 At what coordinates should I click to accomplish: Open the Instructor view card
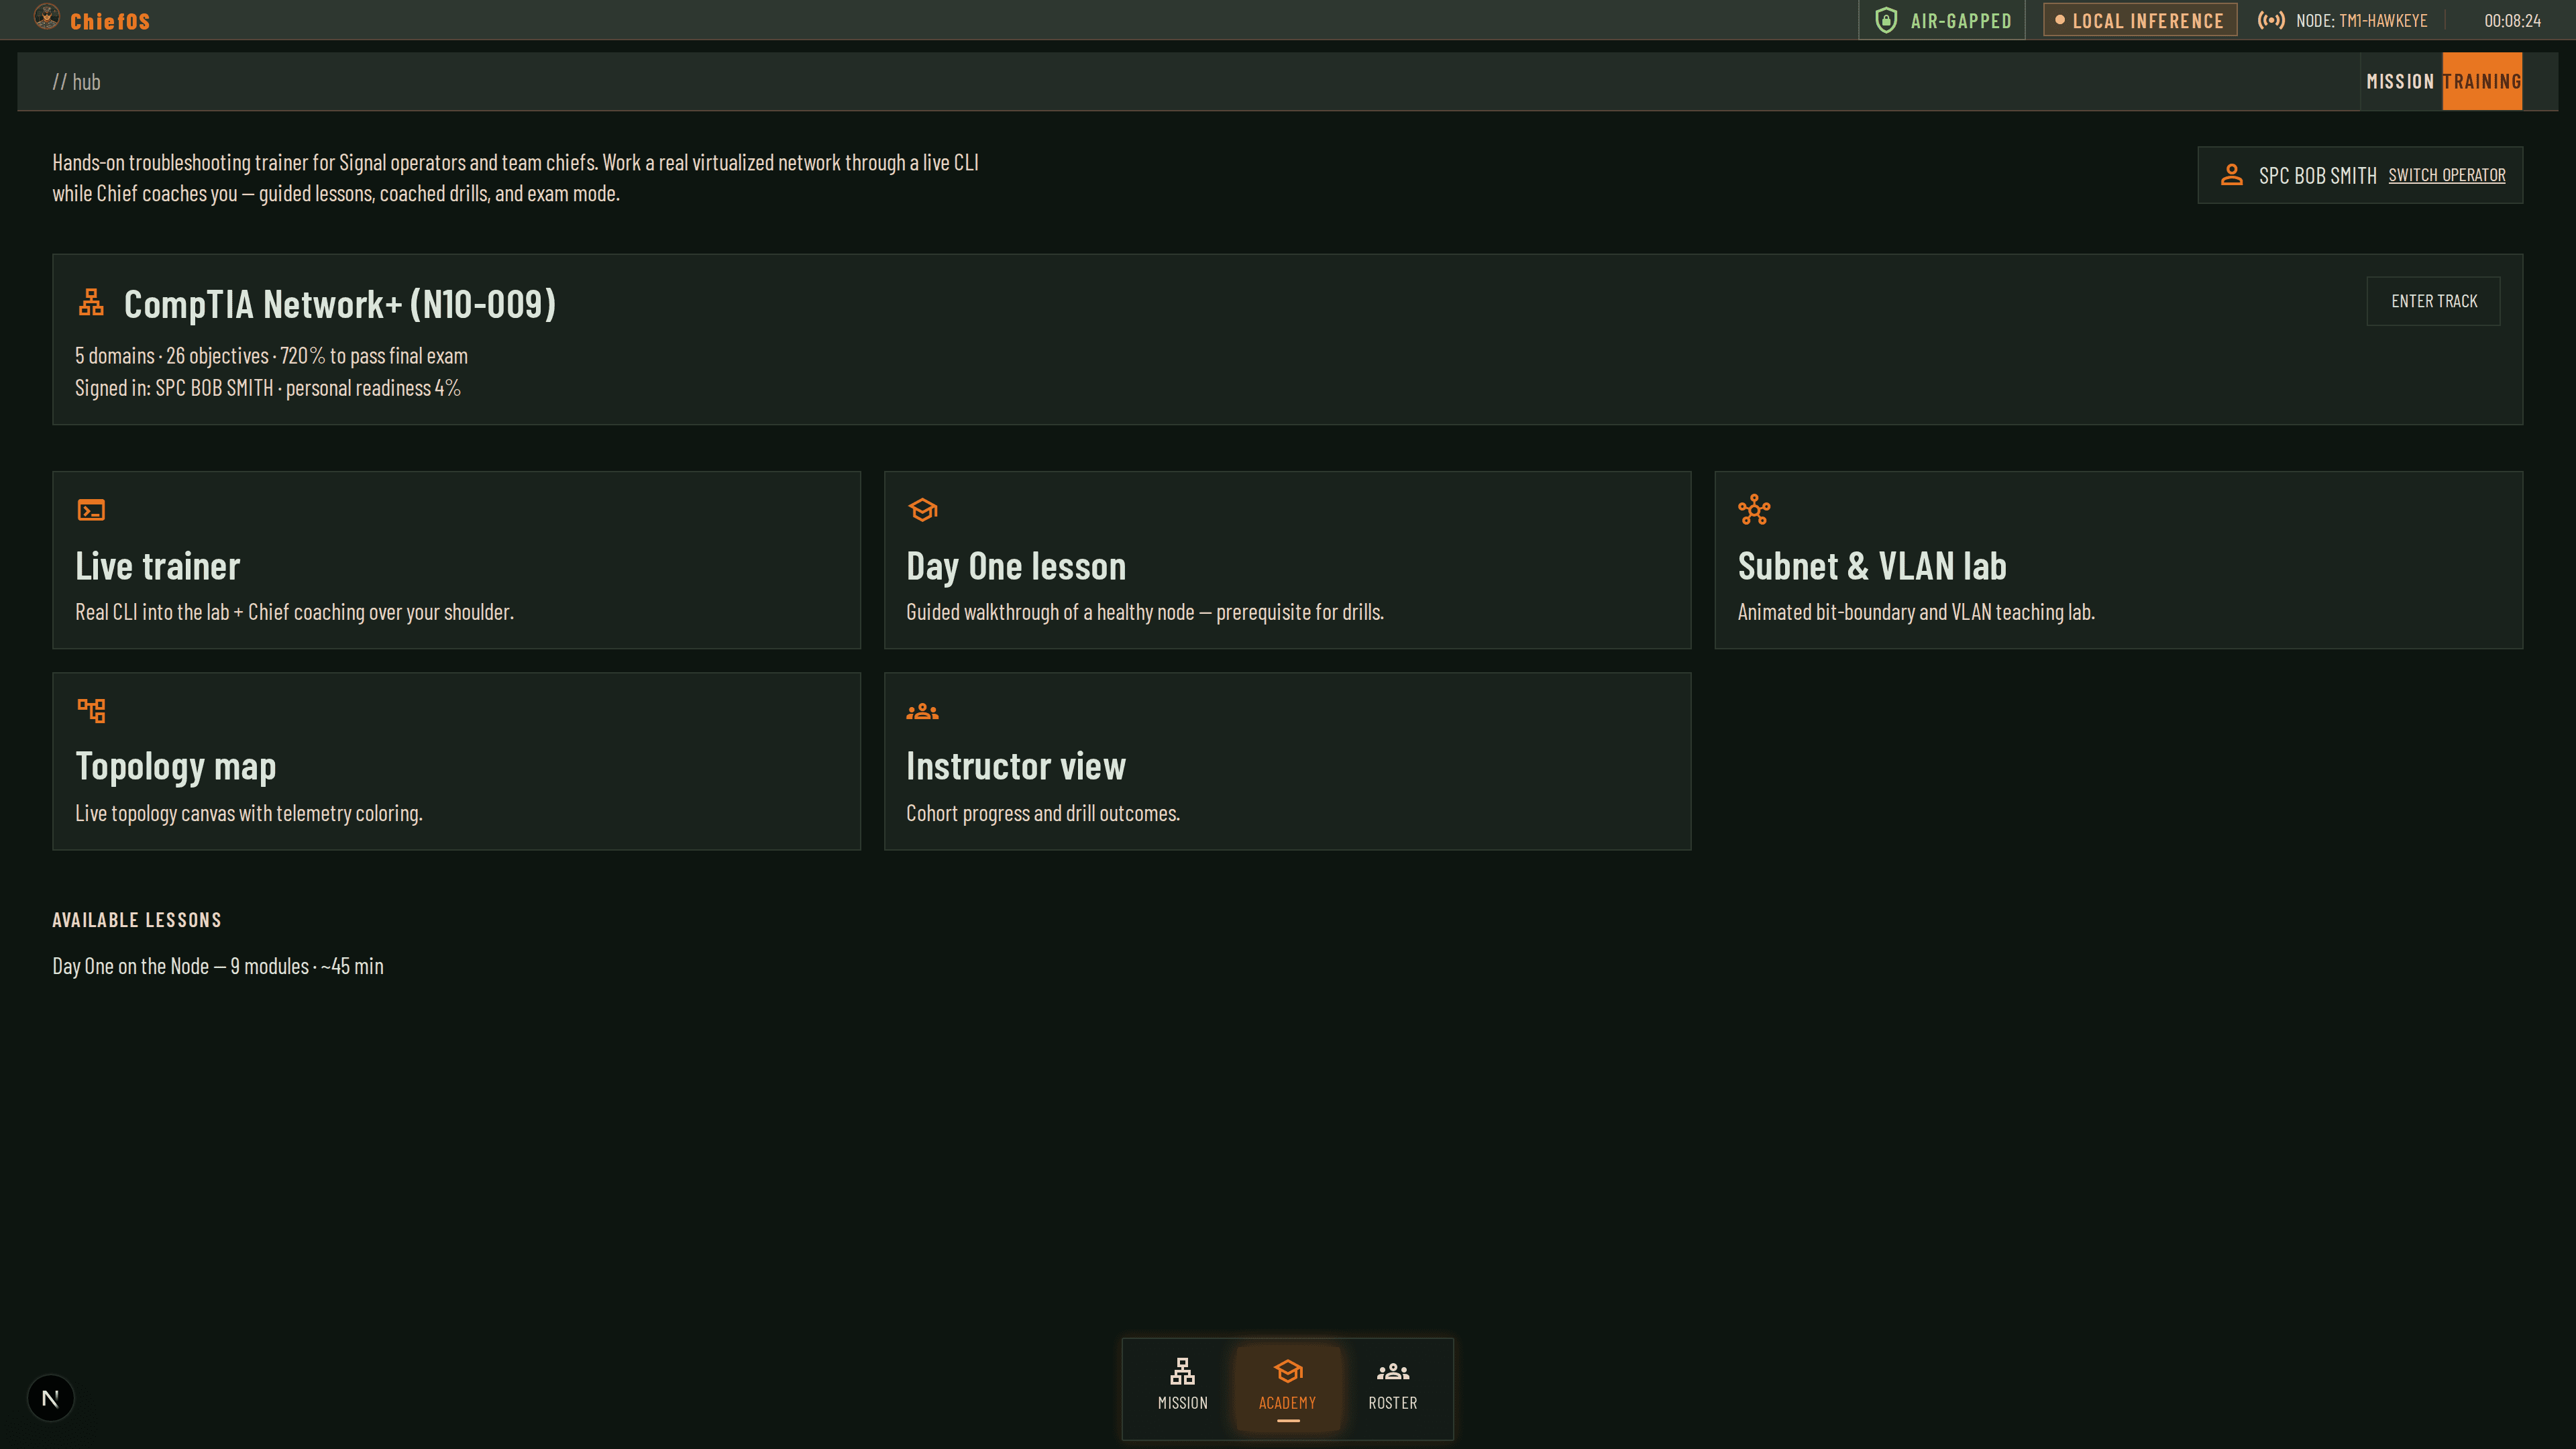click(x=1287, y=761)
